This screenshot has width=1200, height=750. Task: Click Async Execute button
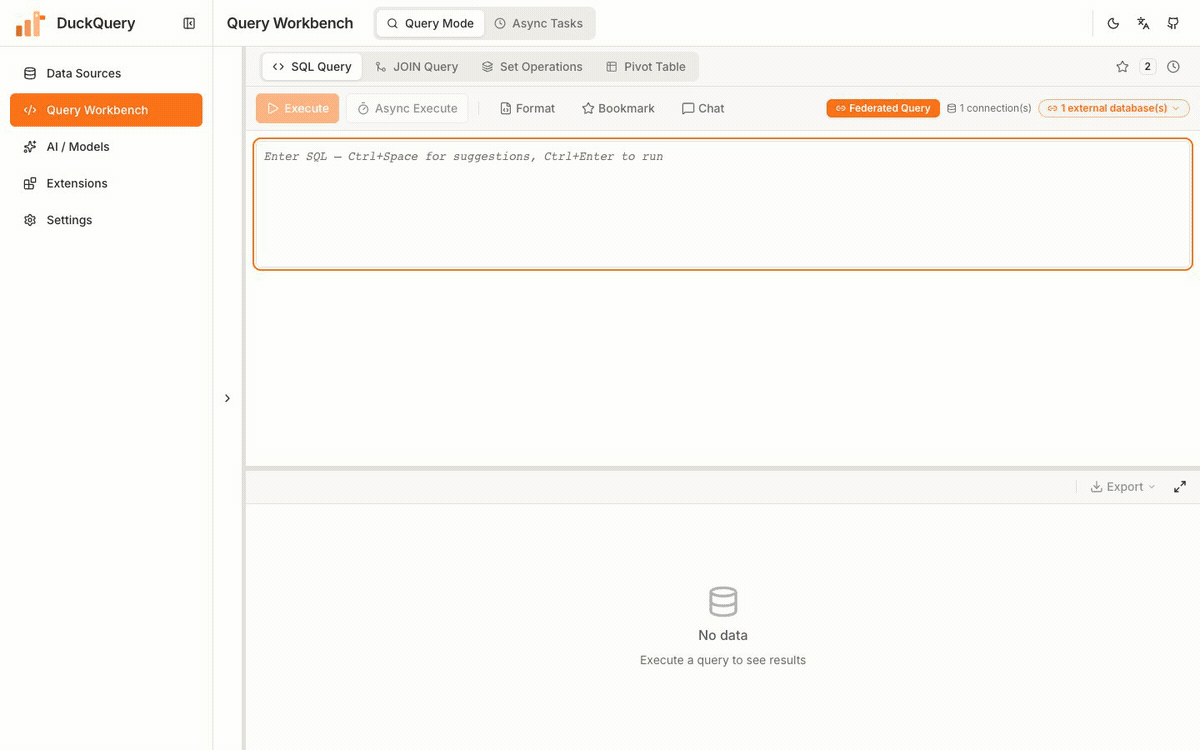coord(407,108)
